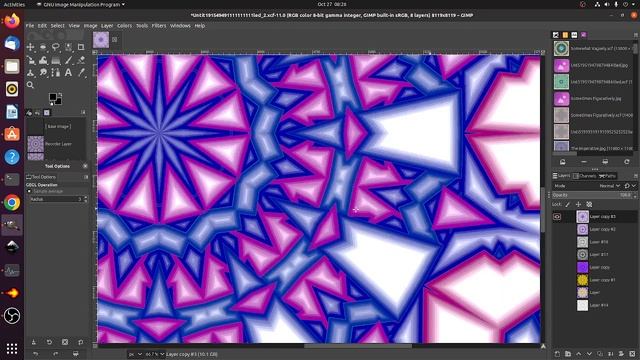Delete the selected layer
Viewport: 640px width, 360px height.
pos(632,353)
